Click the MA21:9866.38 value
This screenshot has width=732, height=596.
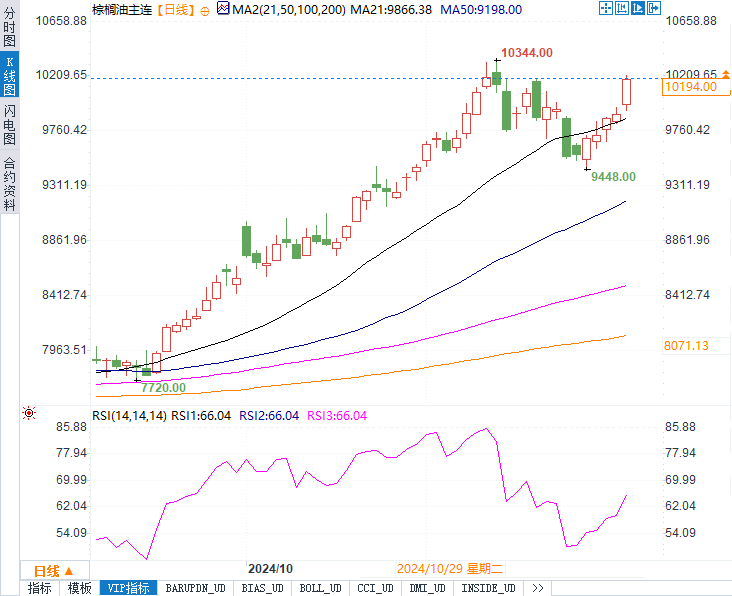click(x=391, y=9)
